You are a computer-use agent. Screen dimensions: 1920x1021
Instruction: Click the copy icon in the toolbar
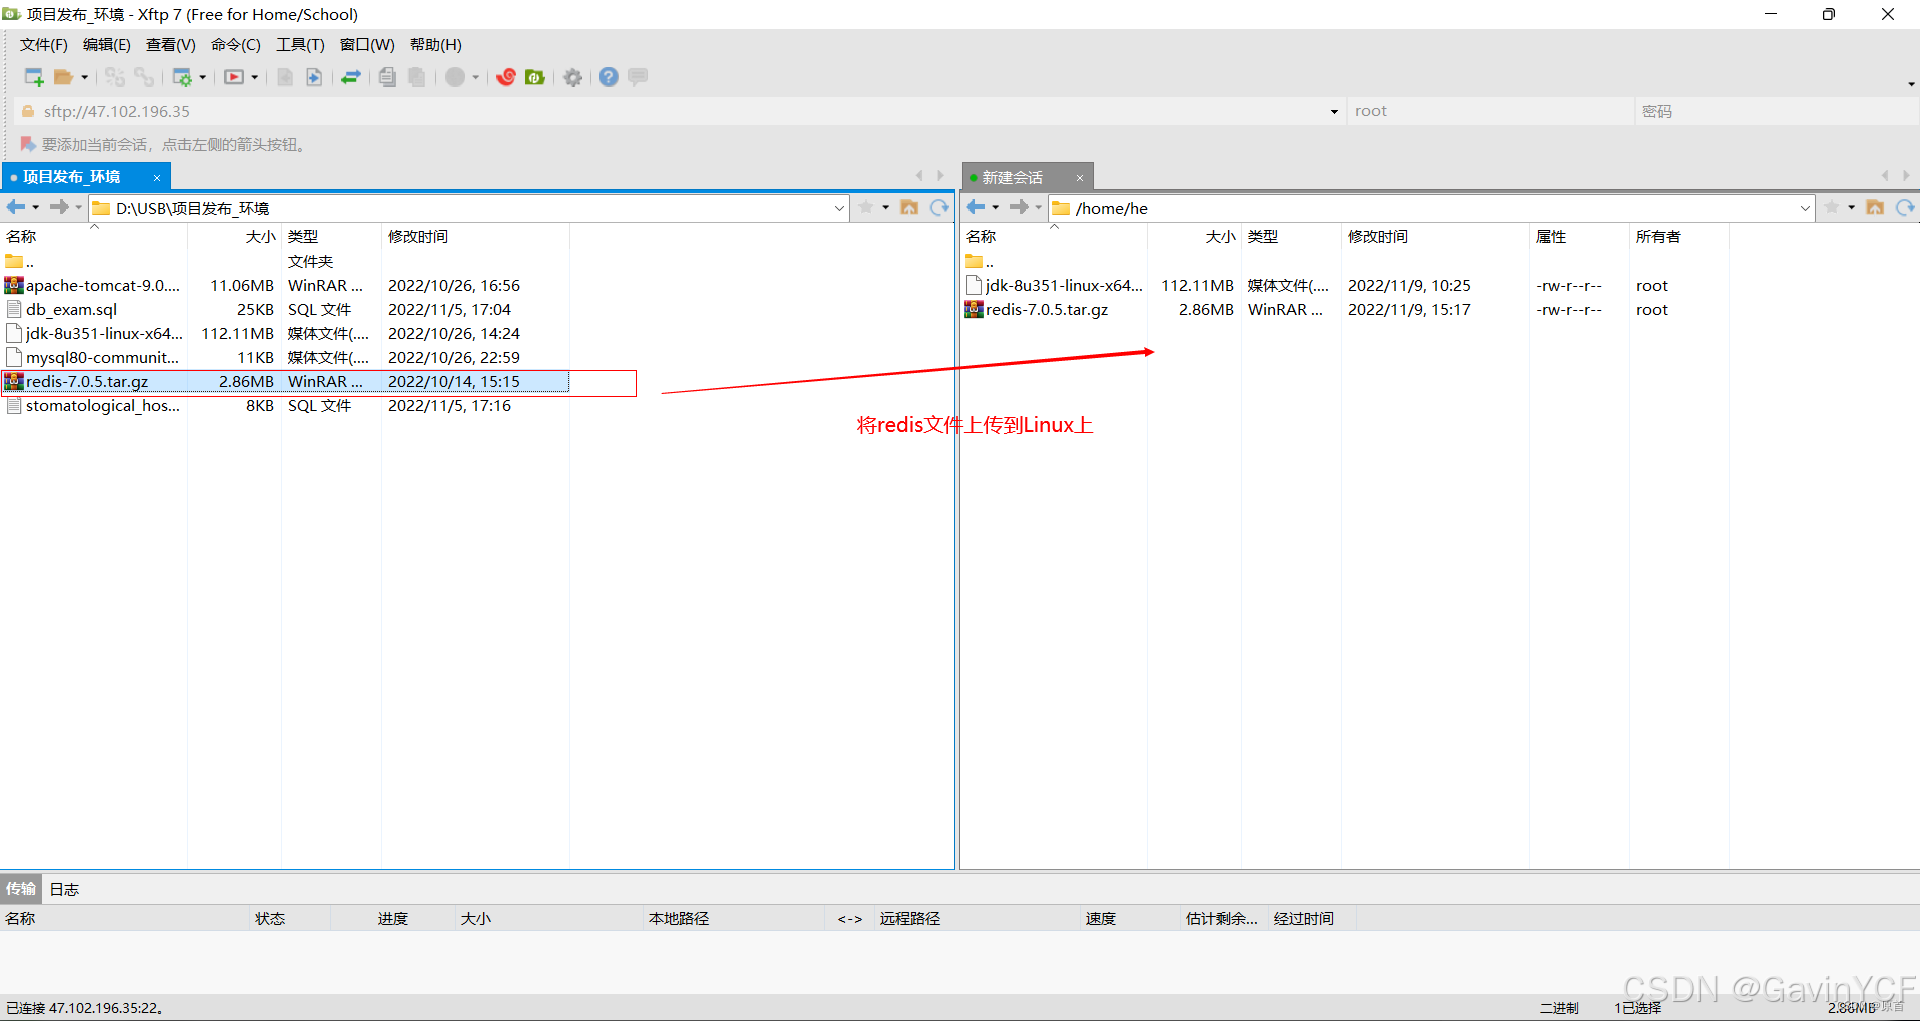tap(386, 77)
